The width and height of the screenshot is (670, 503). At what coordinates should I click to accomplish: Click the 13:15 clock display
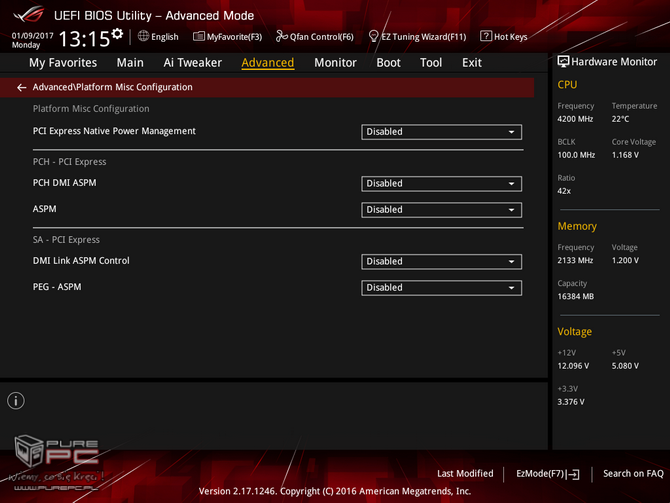point(84,39)
